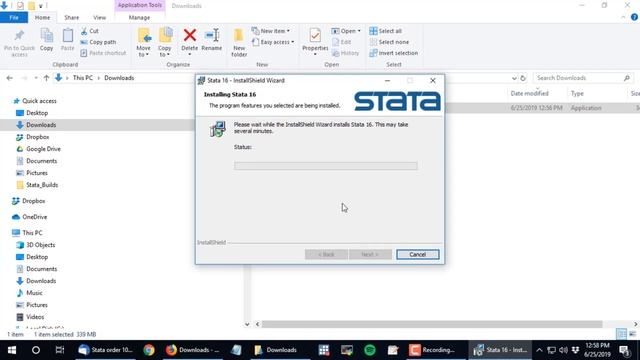
Task: Sort by the Type column header
Action: point(577,93)
